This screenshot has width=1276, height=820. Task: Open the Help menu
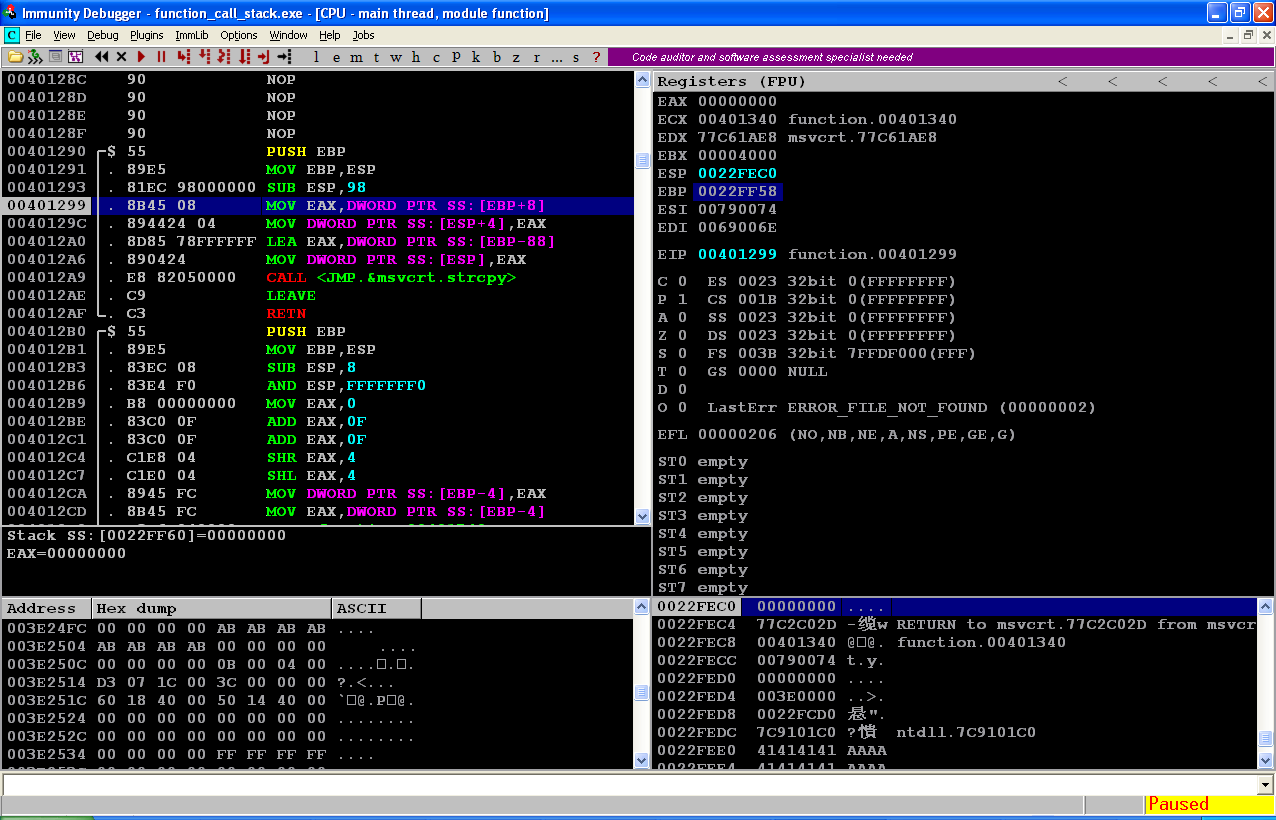329,35
